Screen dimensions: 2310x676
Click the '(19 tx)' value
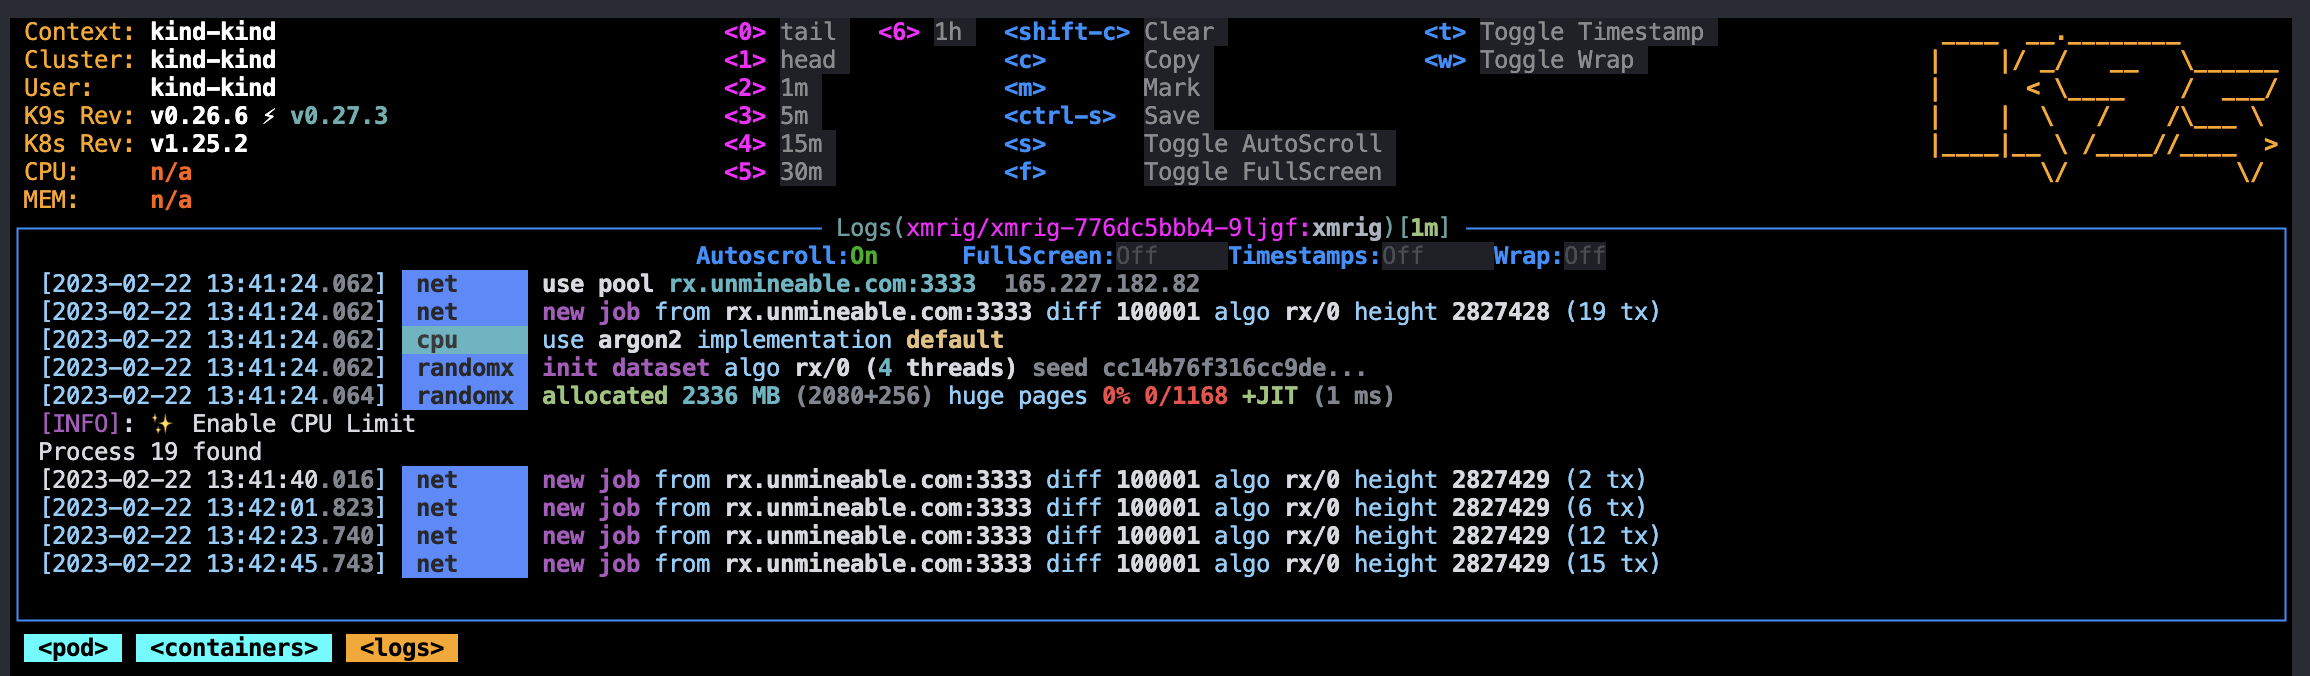coord(1613,312)
